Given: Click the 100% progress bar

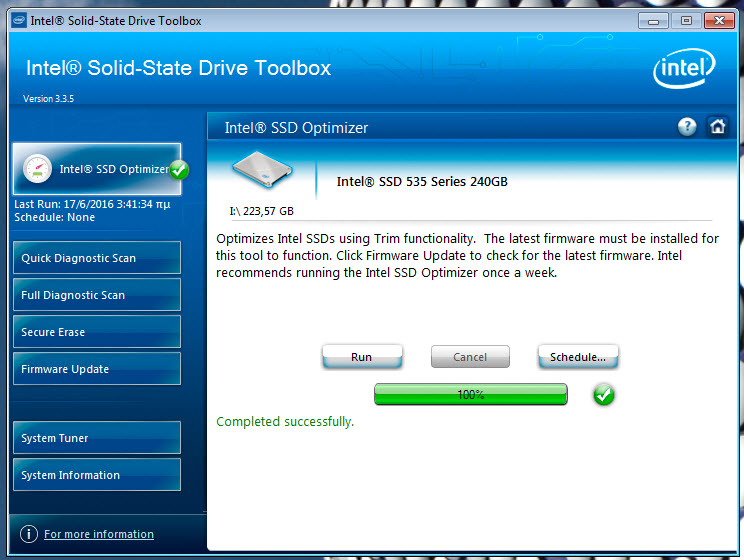Looking at the screenshot, I should coord(471,394).
